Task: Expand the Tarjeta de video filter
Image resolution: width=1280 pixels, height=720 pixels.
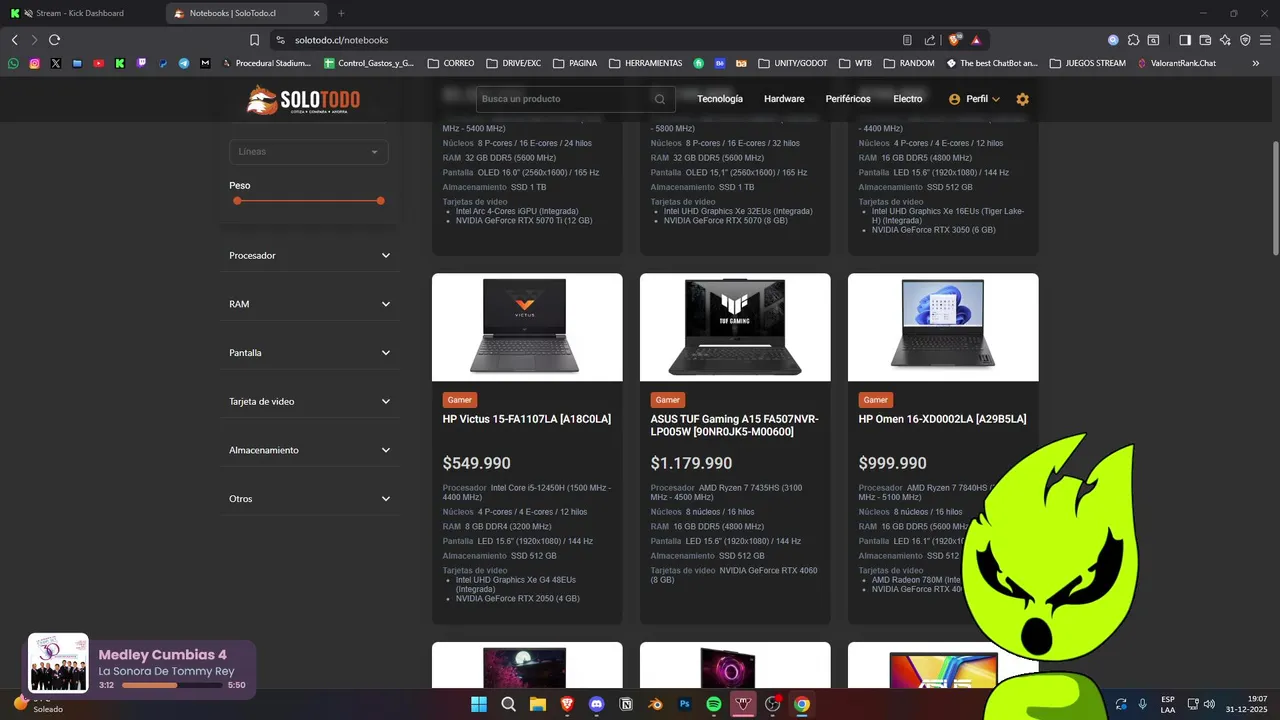Action: [309, 401]
